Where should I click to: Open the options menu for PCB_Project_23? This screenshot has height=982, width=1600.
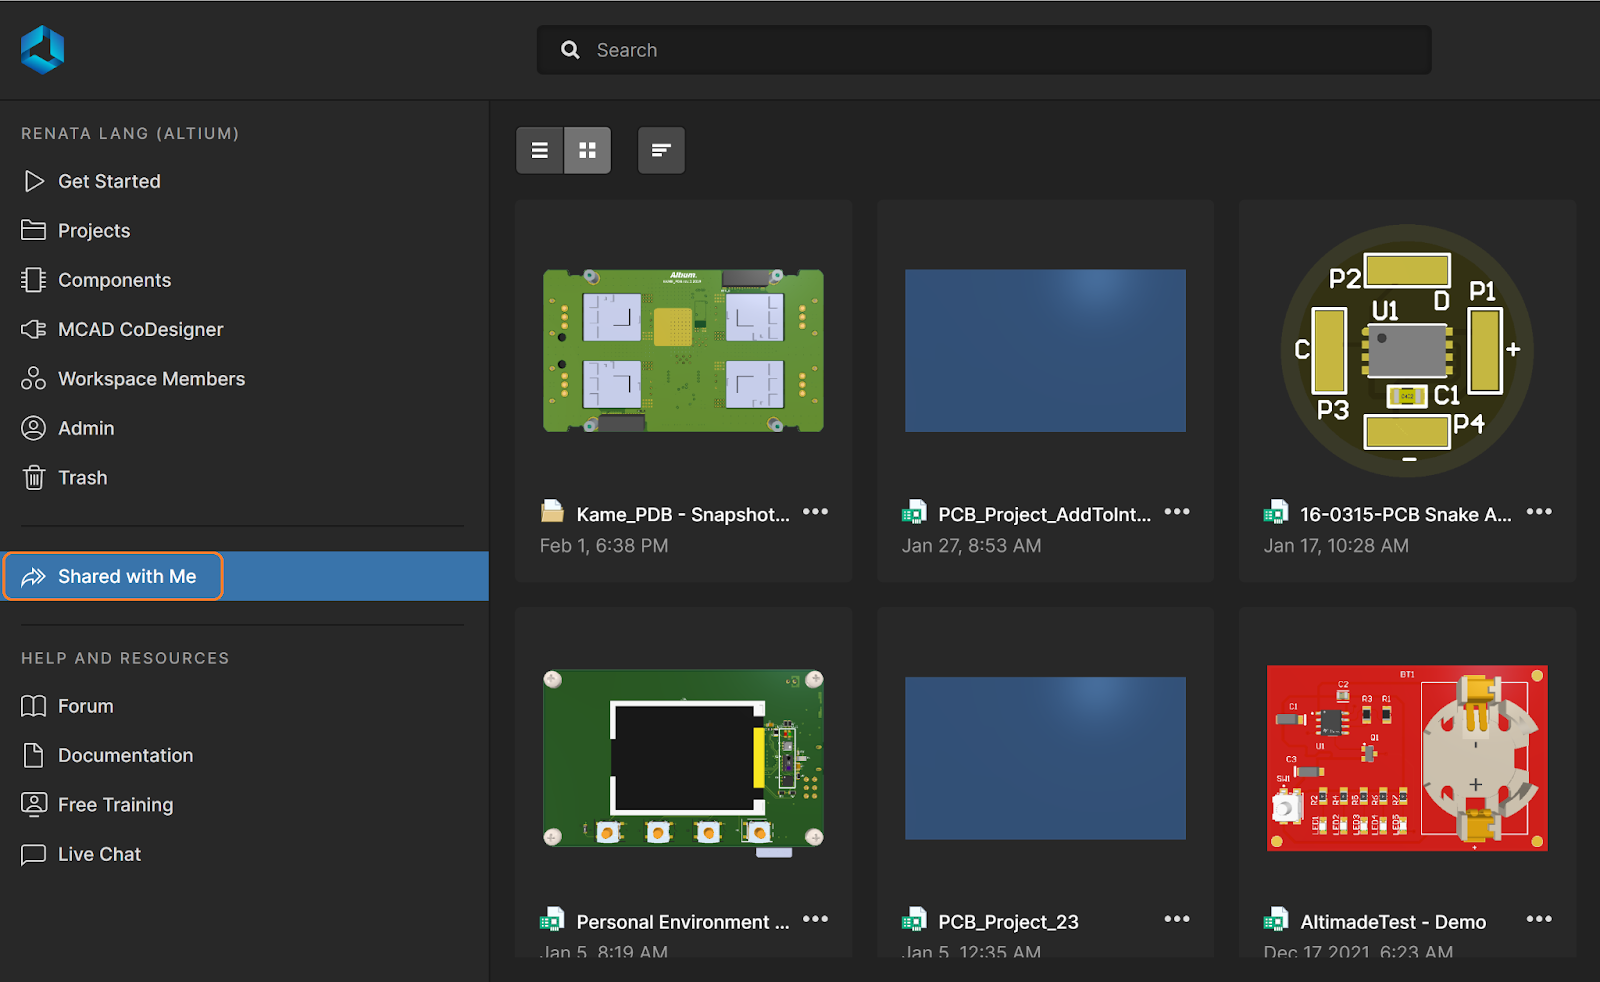(x=1177, y=919)
